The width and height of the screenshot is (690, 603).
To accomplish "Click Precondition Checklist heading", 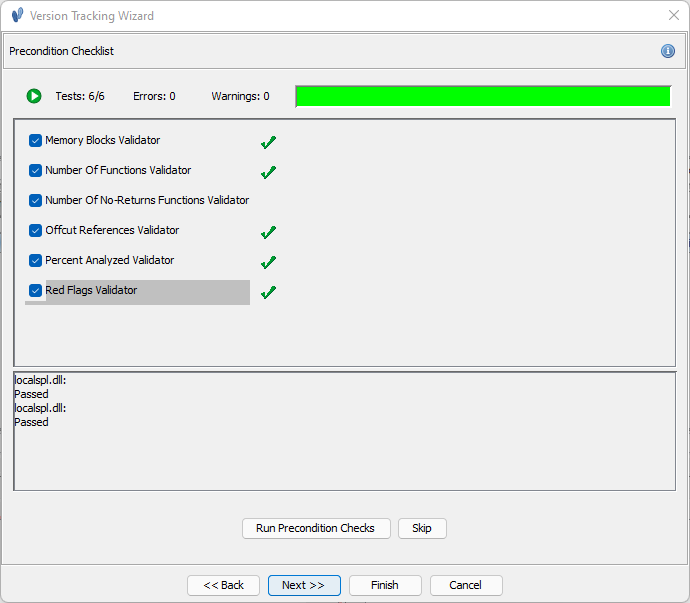I will coord(61,51).
